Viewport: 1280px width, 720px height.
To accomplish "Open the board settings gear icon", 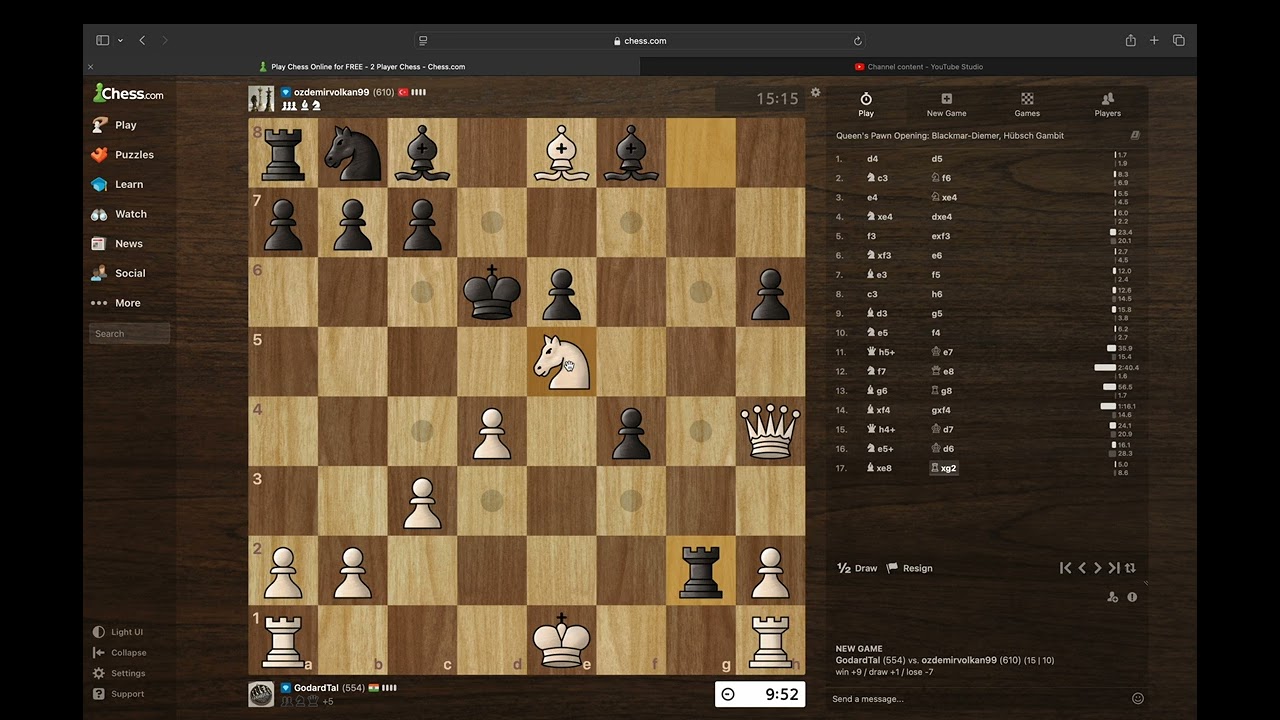I will [x=815, y=92].
